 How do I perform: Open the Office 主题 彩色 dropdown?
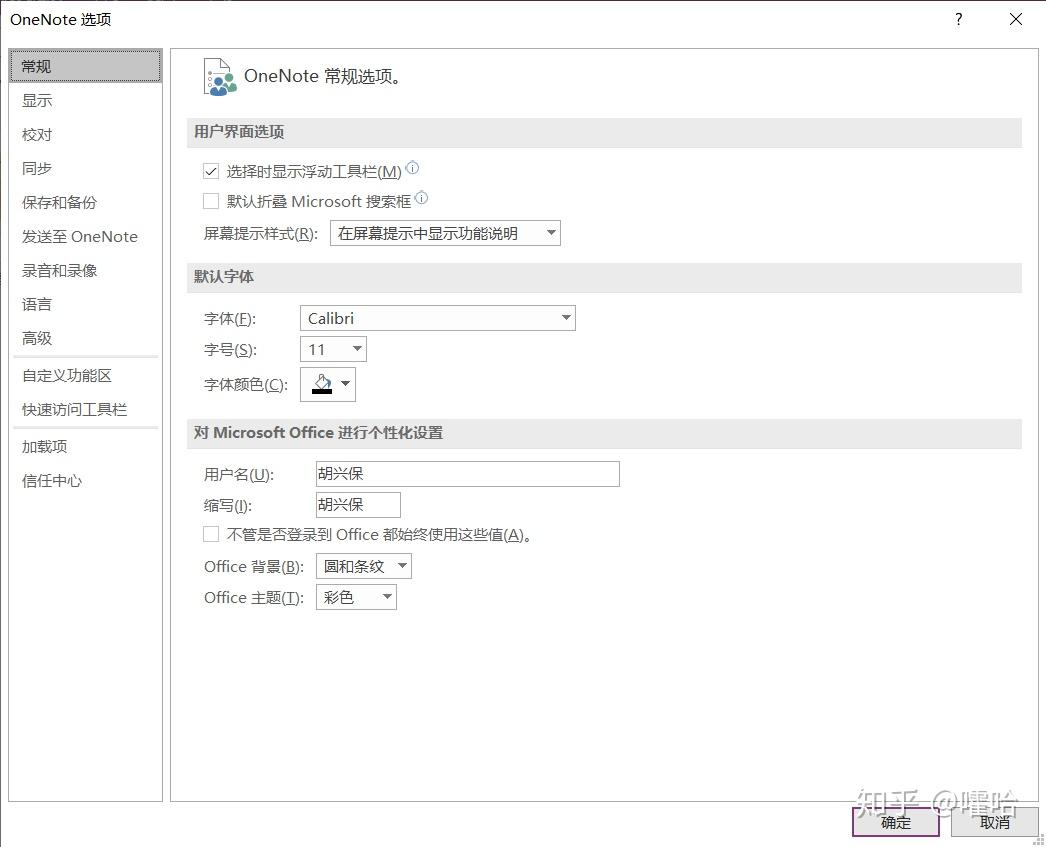pyautogui.click(x=356, y=597)
